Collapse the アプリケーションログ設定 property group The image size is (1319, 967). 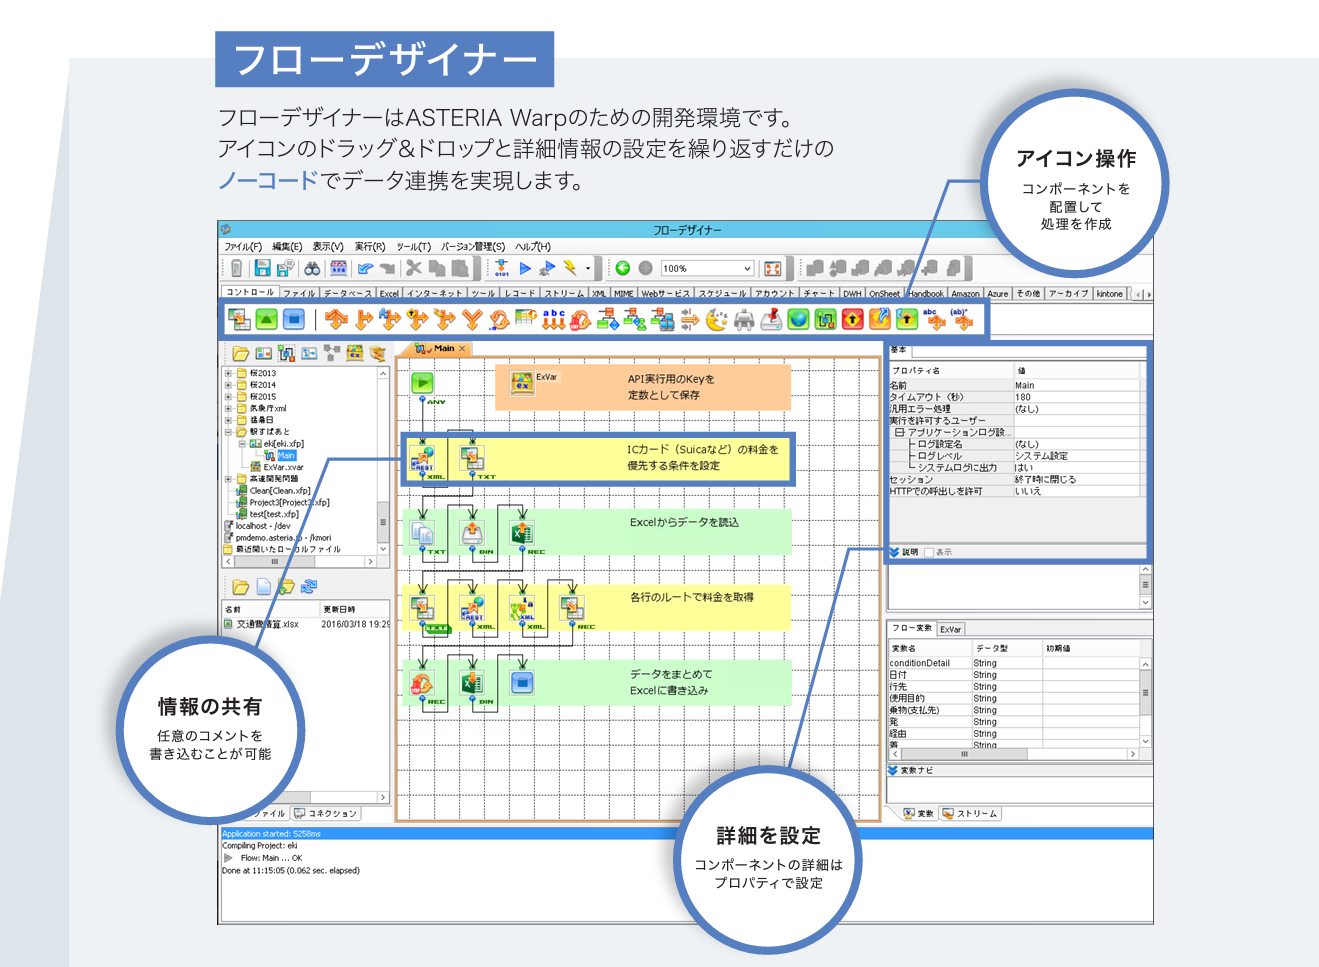[899, 432]
